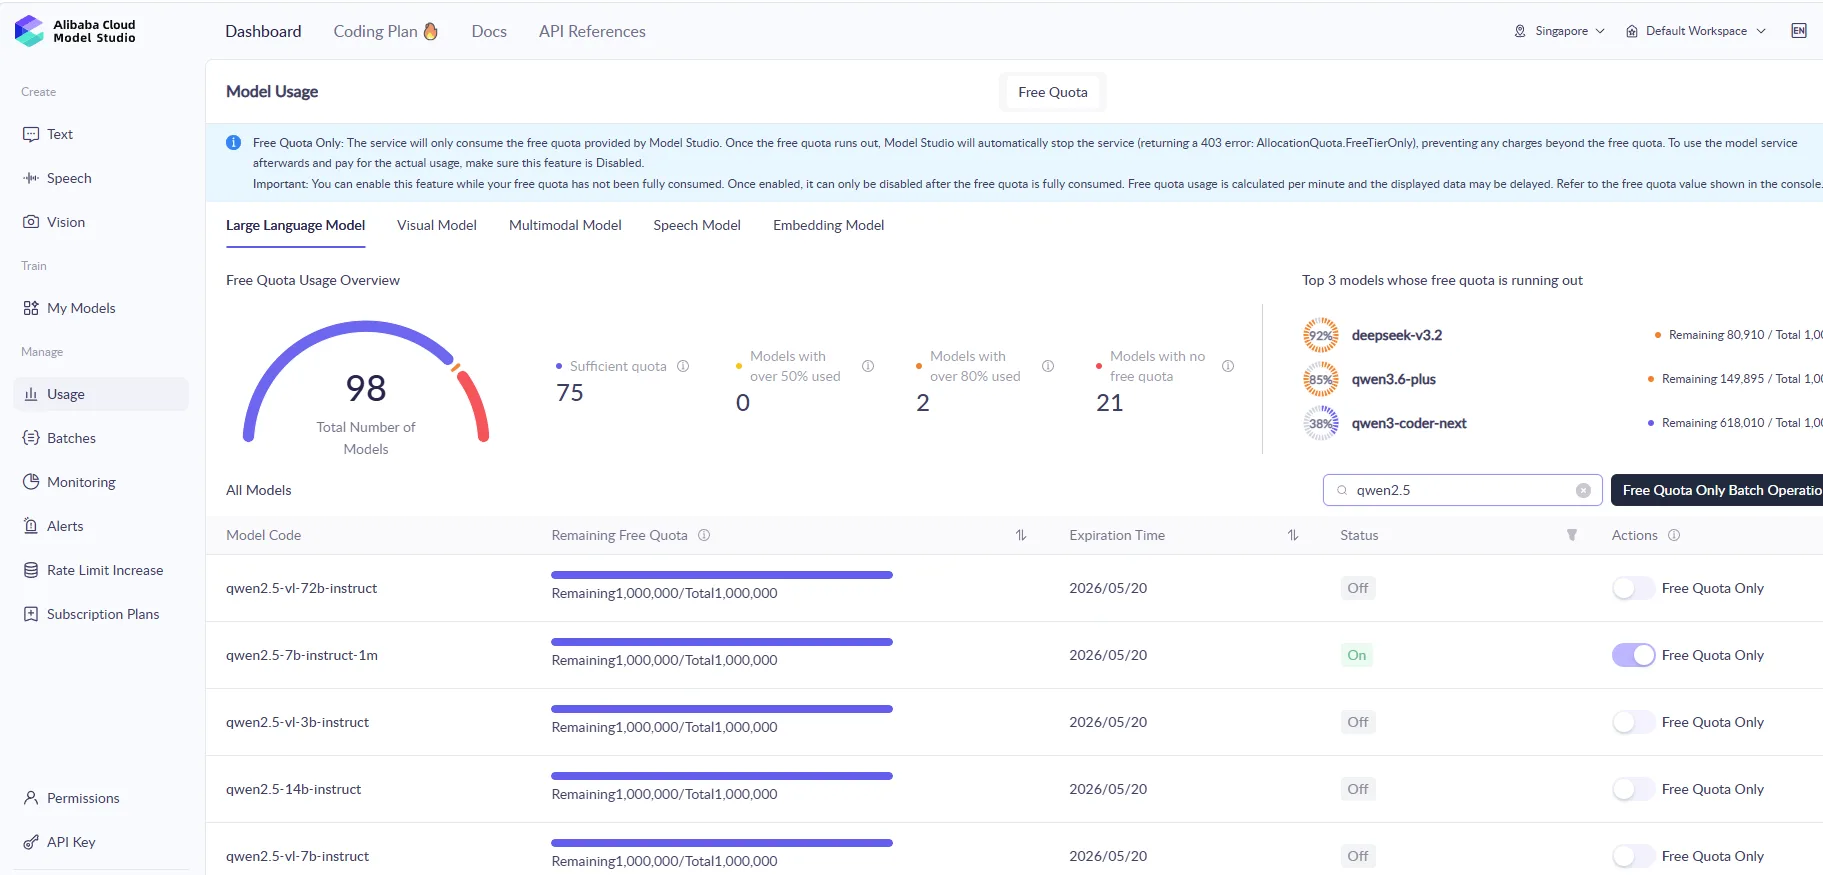Click the EN language switch icon
Image resolution: width=1823 pixels, height=875 pixels.
click(1799, 31)
